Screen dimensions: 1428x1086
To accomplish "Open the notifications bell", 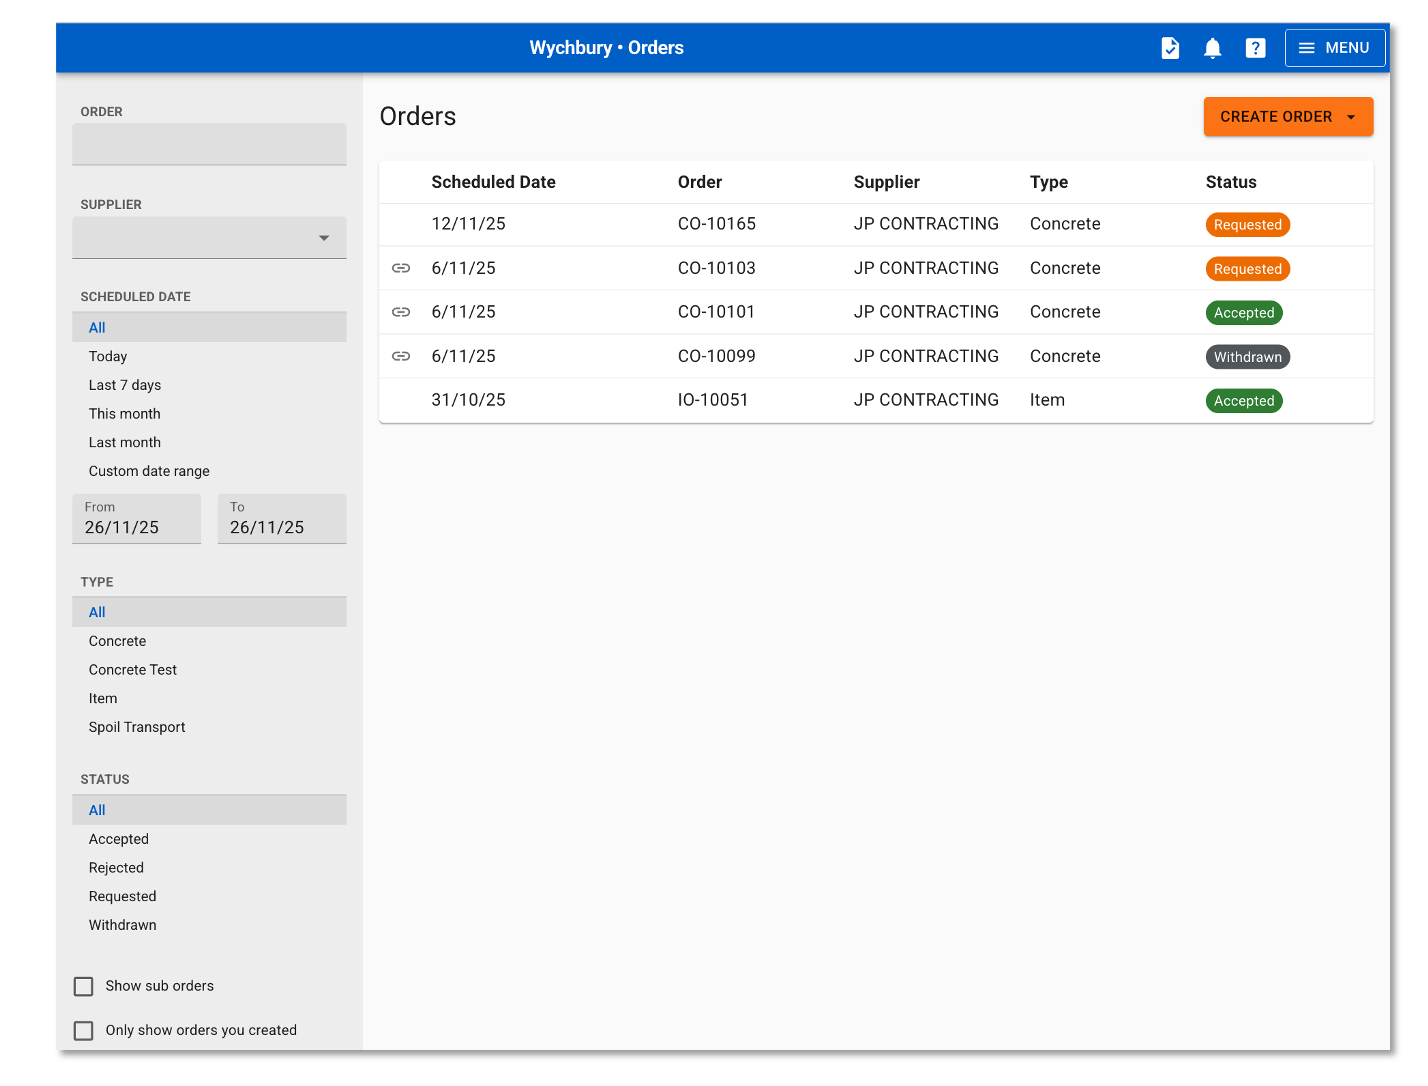I will click(x=1212, y=48).
